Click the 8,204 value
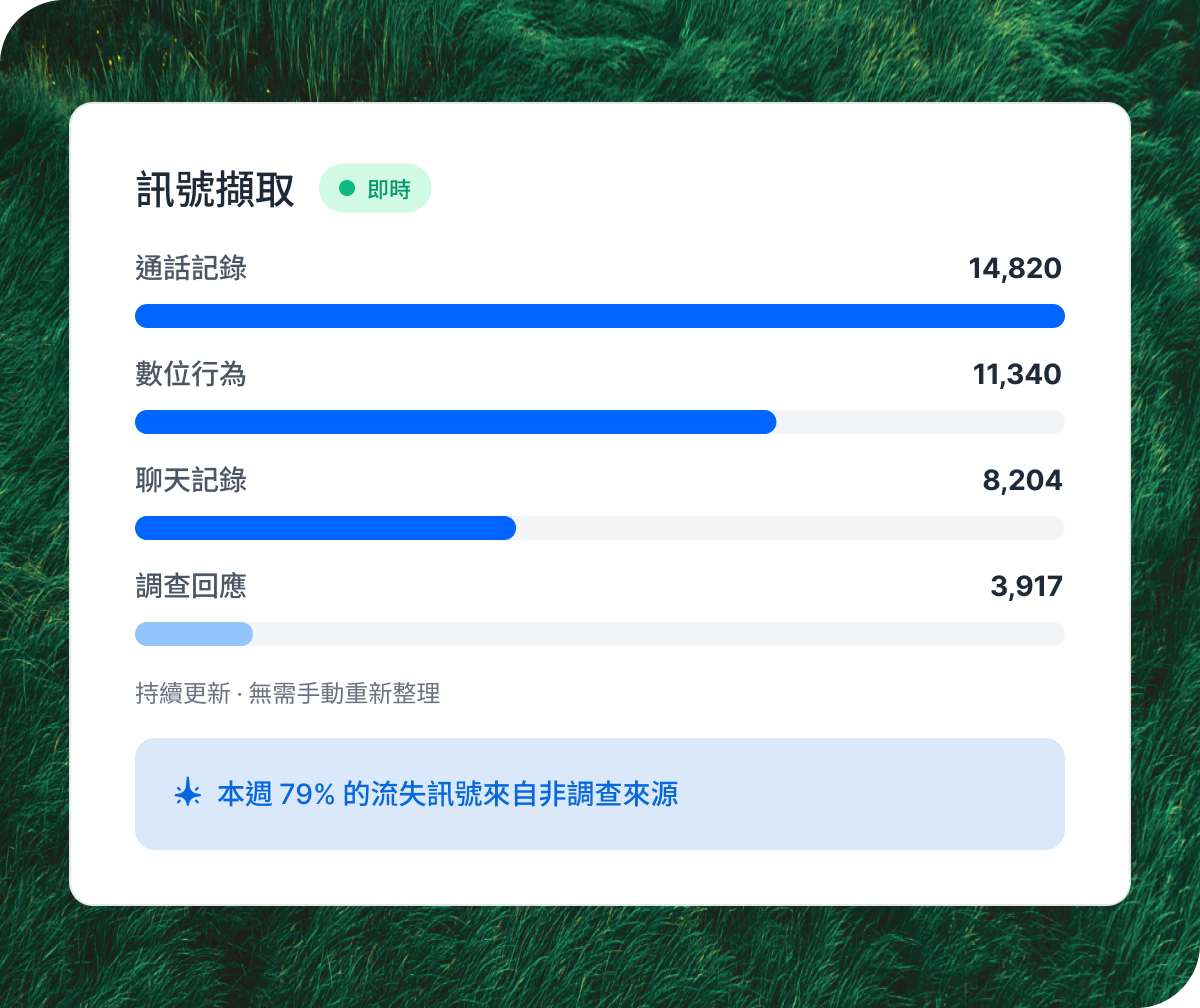The height and width of the screenshot is (1008, 1200). click(x=1022, y=481)
